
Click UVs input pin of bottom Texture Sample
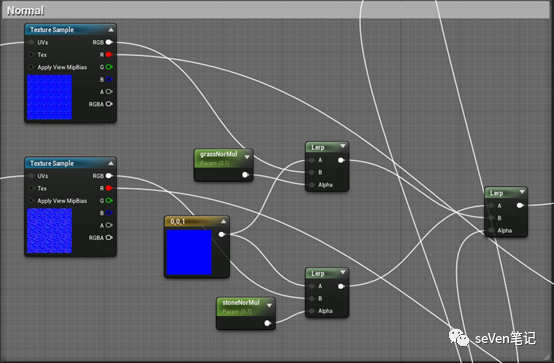(x=31, y=176)
